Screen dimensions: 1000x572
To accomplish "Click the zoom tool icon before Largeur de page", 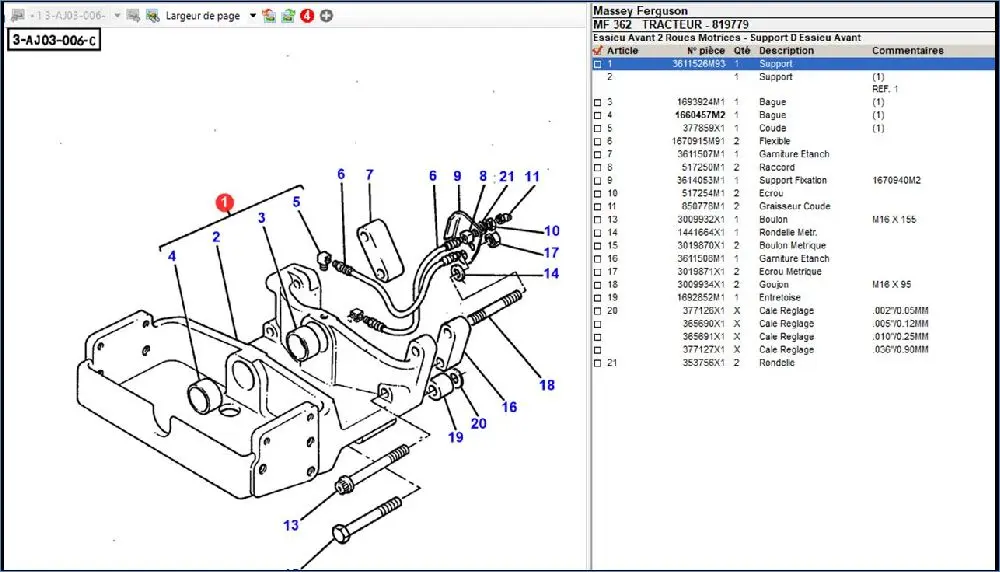I will 152,15.
